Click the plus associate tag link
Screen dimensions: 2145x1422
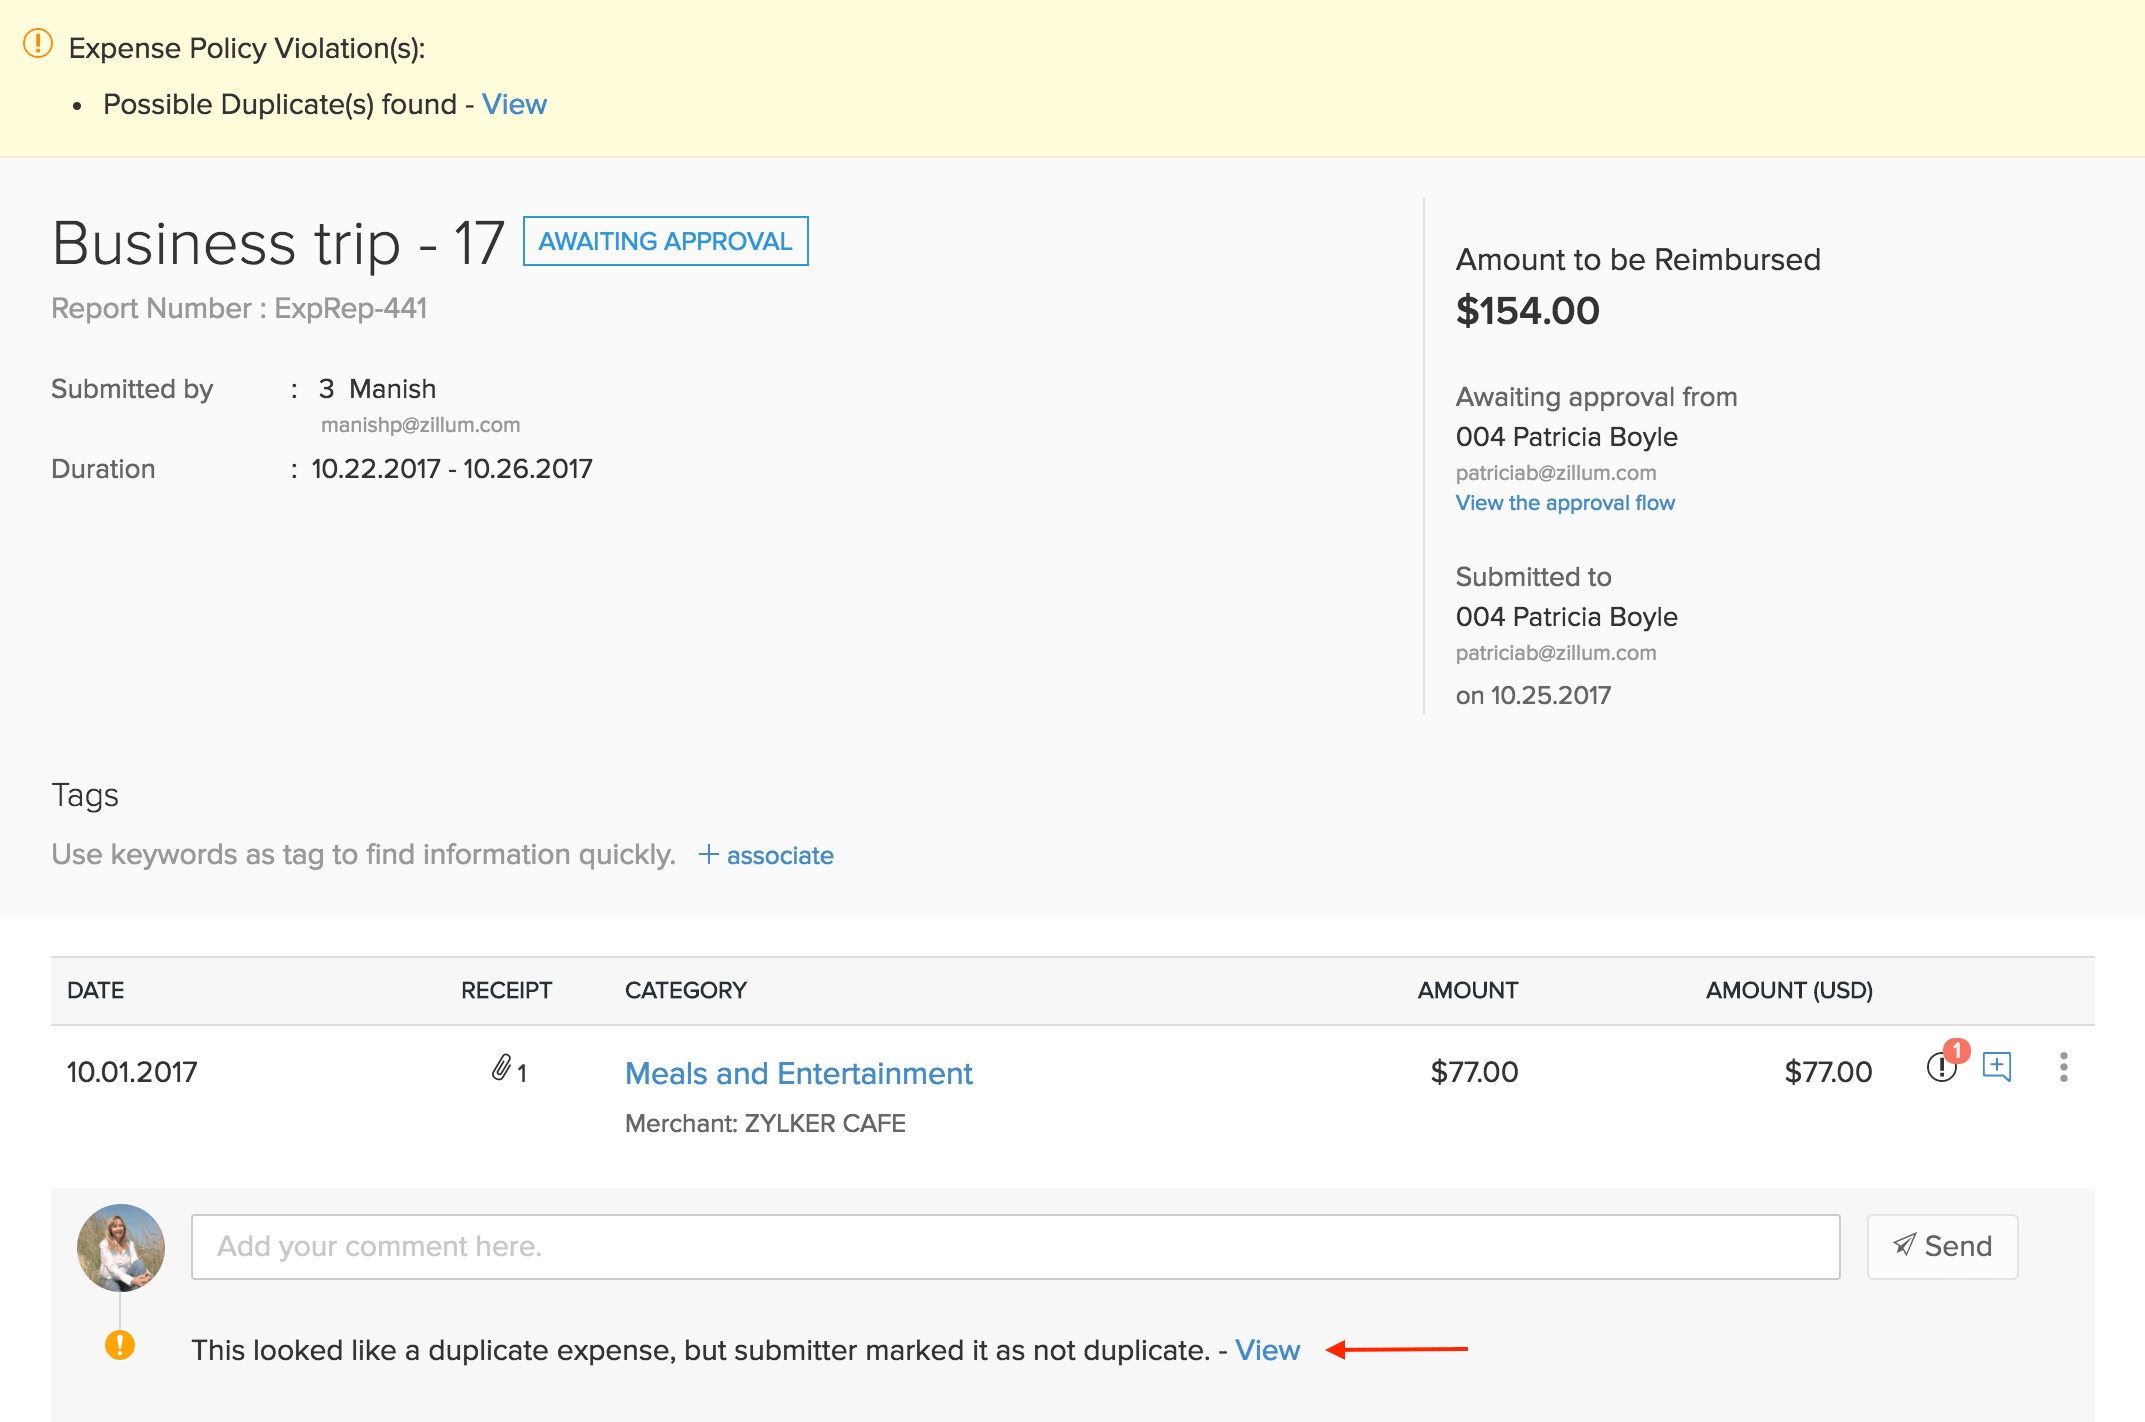pyautogui.click(x=766, y=855)
